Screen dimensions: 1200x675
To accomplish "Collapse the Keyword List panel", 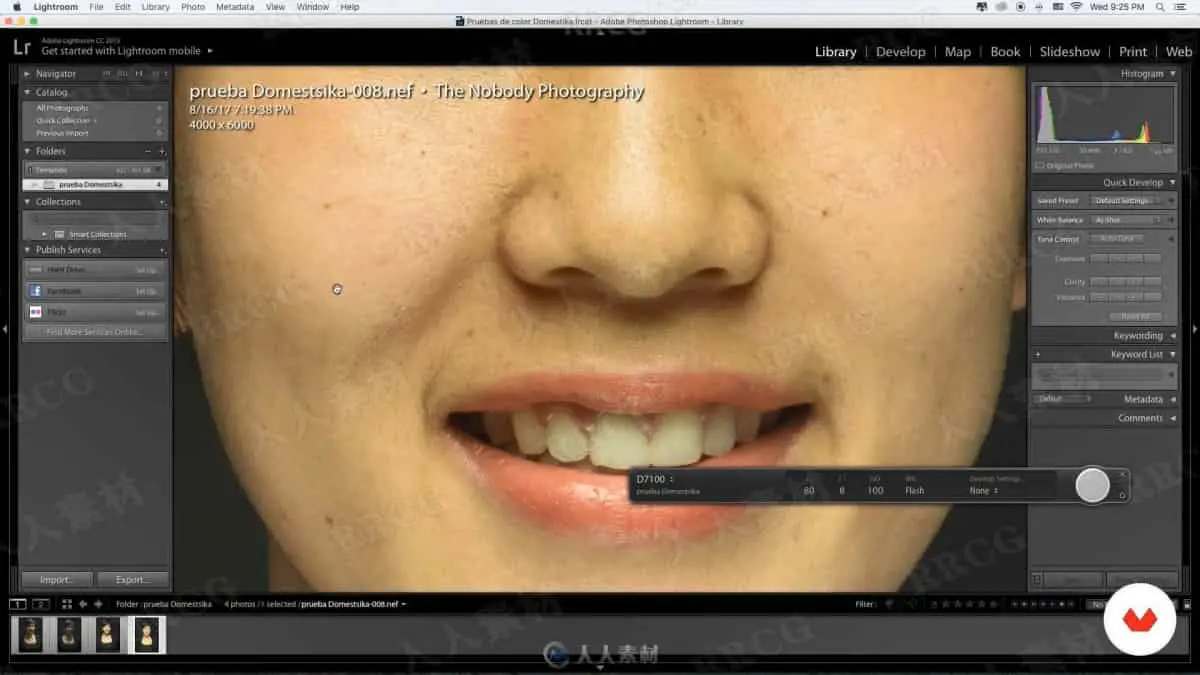I will [1172, 355].
